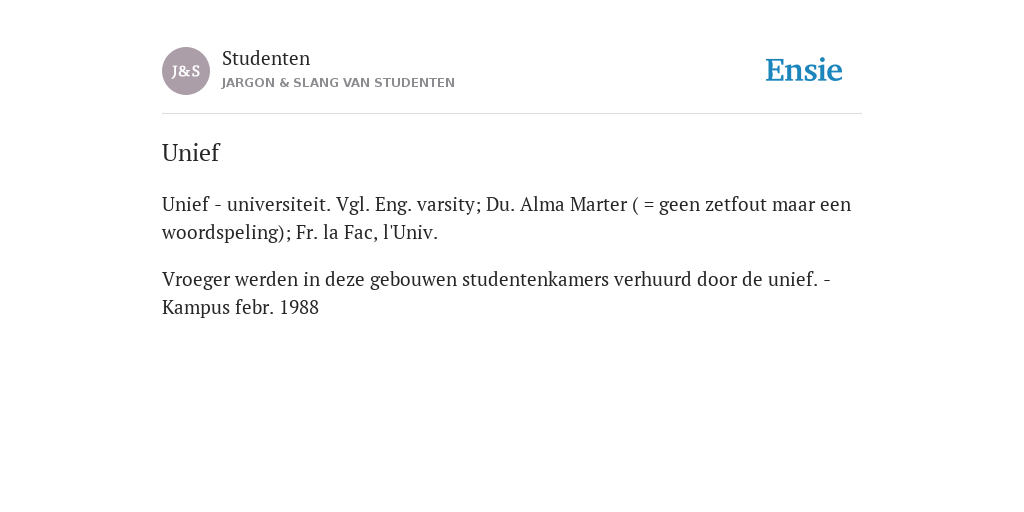Image resolution: width=1024 pixels, height=512 pixels.
Task: Select the Jargon & Slang van Studenten subtitle
Action: [x=338, y=83]
